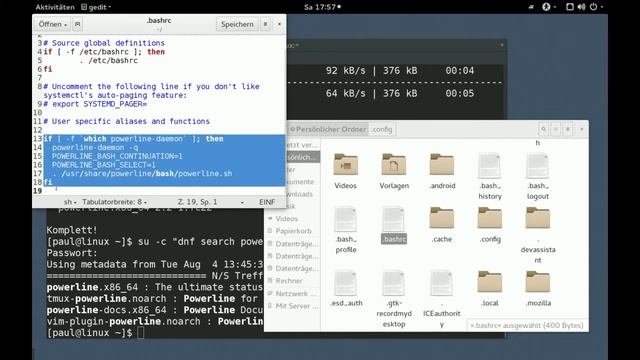The image size is (640, 360).
Task: Open the Videos folder icon
Action: click(x=345, y=164)
